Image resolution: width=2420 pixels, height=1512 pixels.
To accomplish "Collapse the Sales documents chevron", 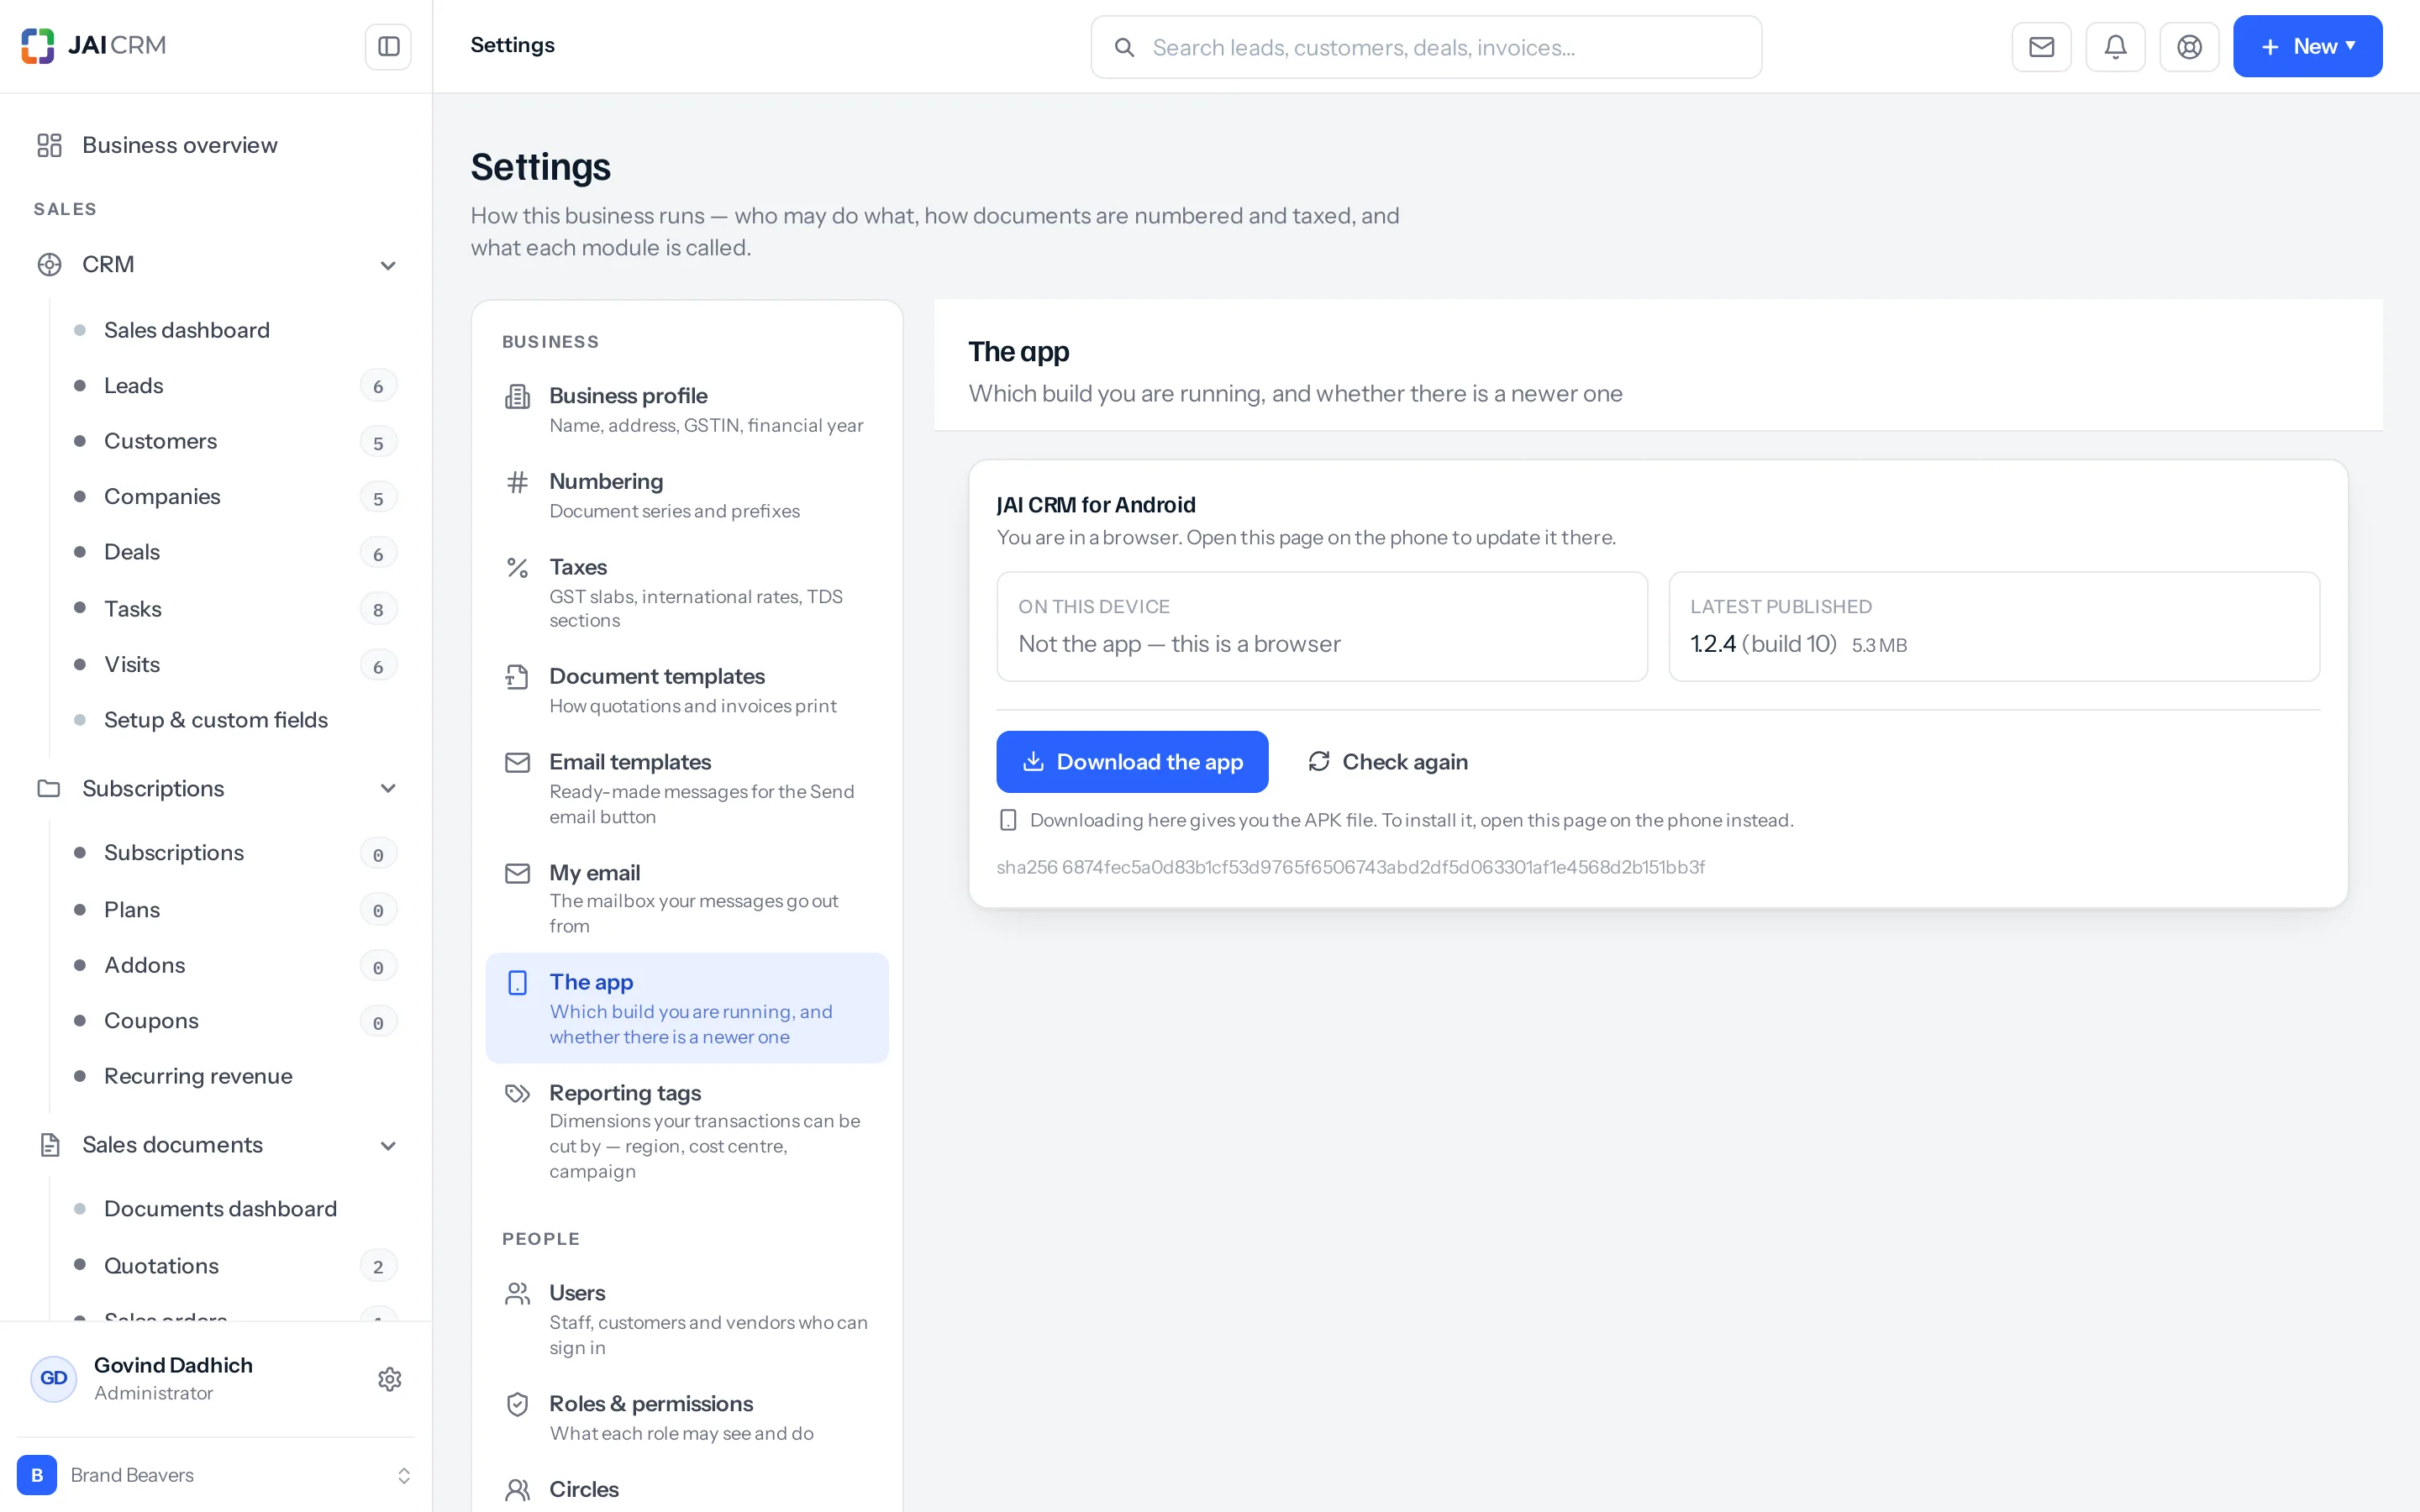I will (x=388, y=1145).
